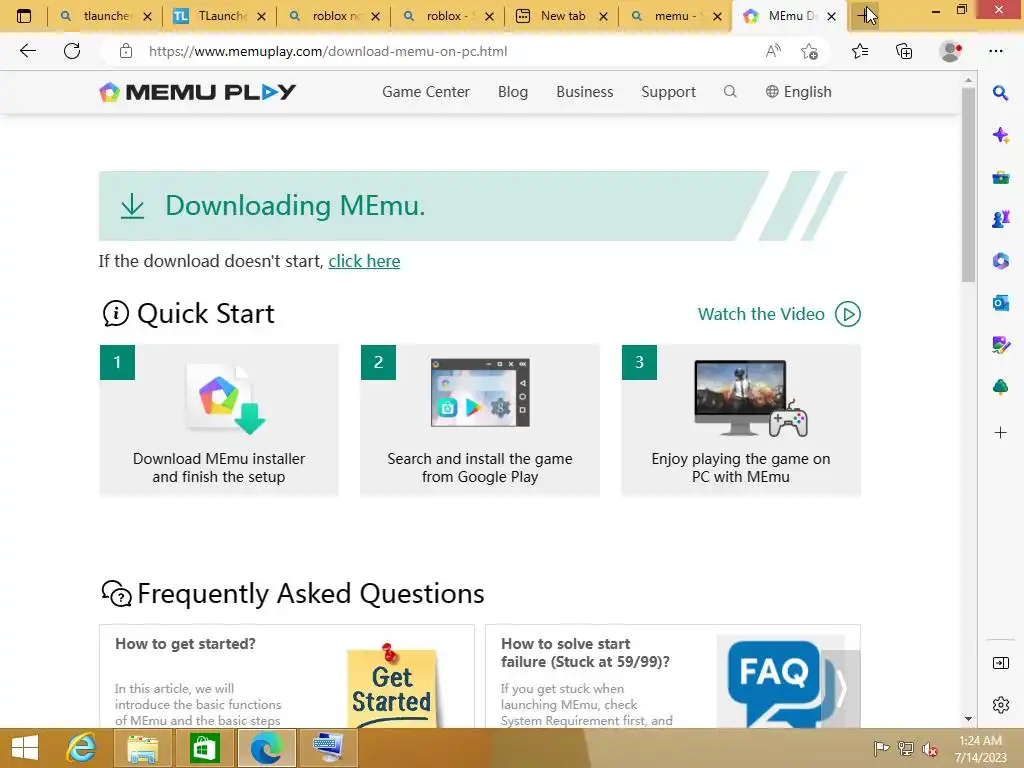This screenshot has width=1024, height=768.
Task: Open the Windows Store taskbar icon
Action: [x=204, y=748]
